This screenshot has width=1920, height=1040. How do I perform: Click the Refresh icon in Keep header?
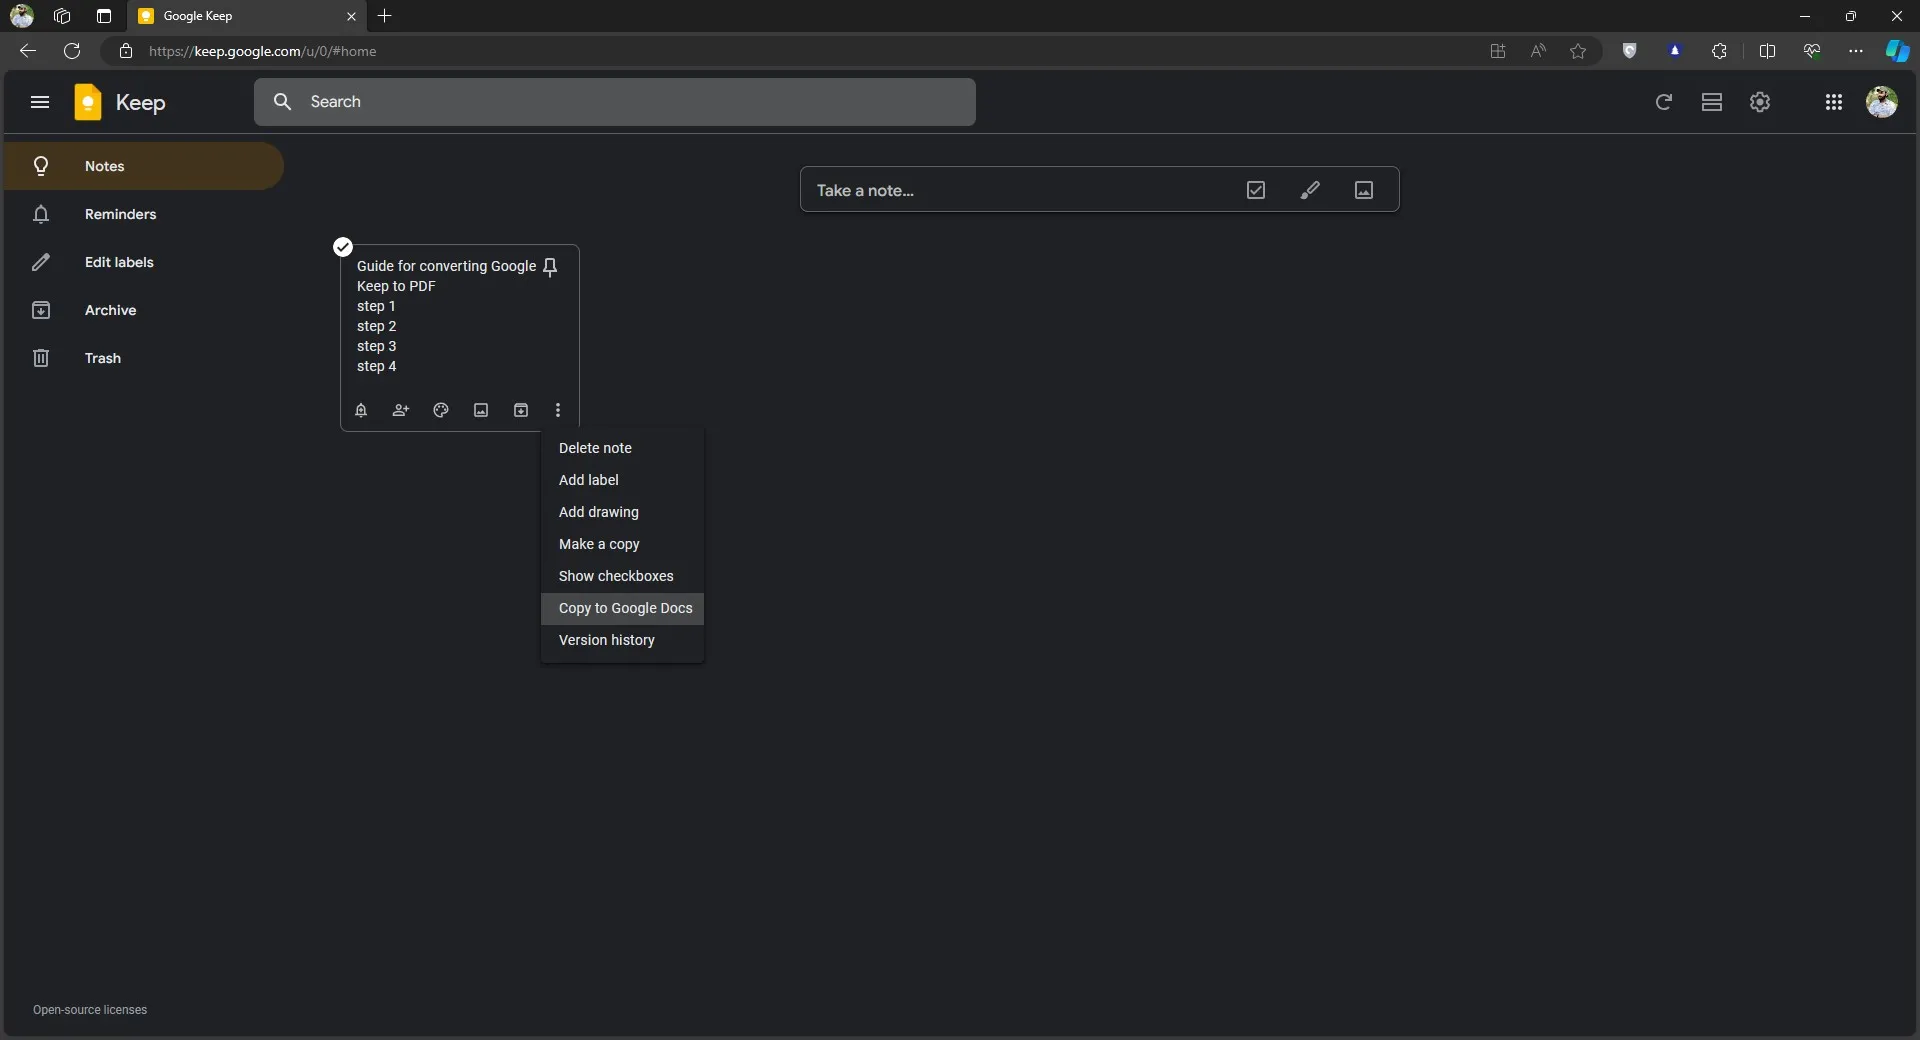(x=1664, y=102)
